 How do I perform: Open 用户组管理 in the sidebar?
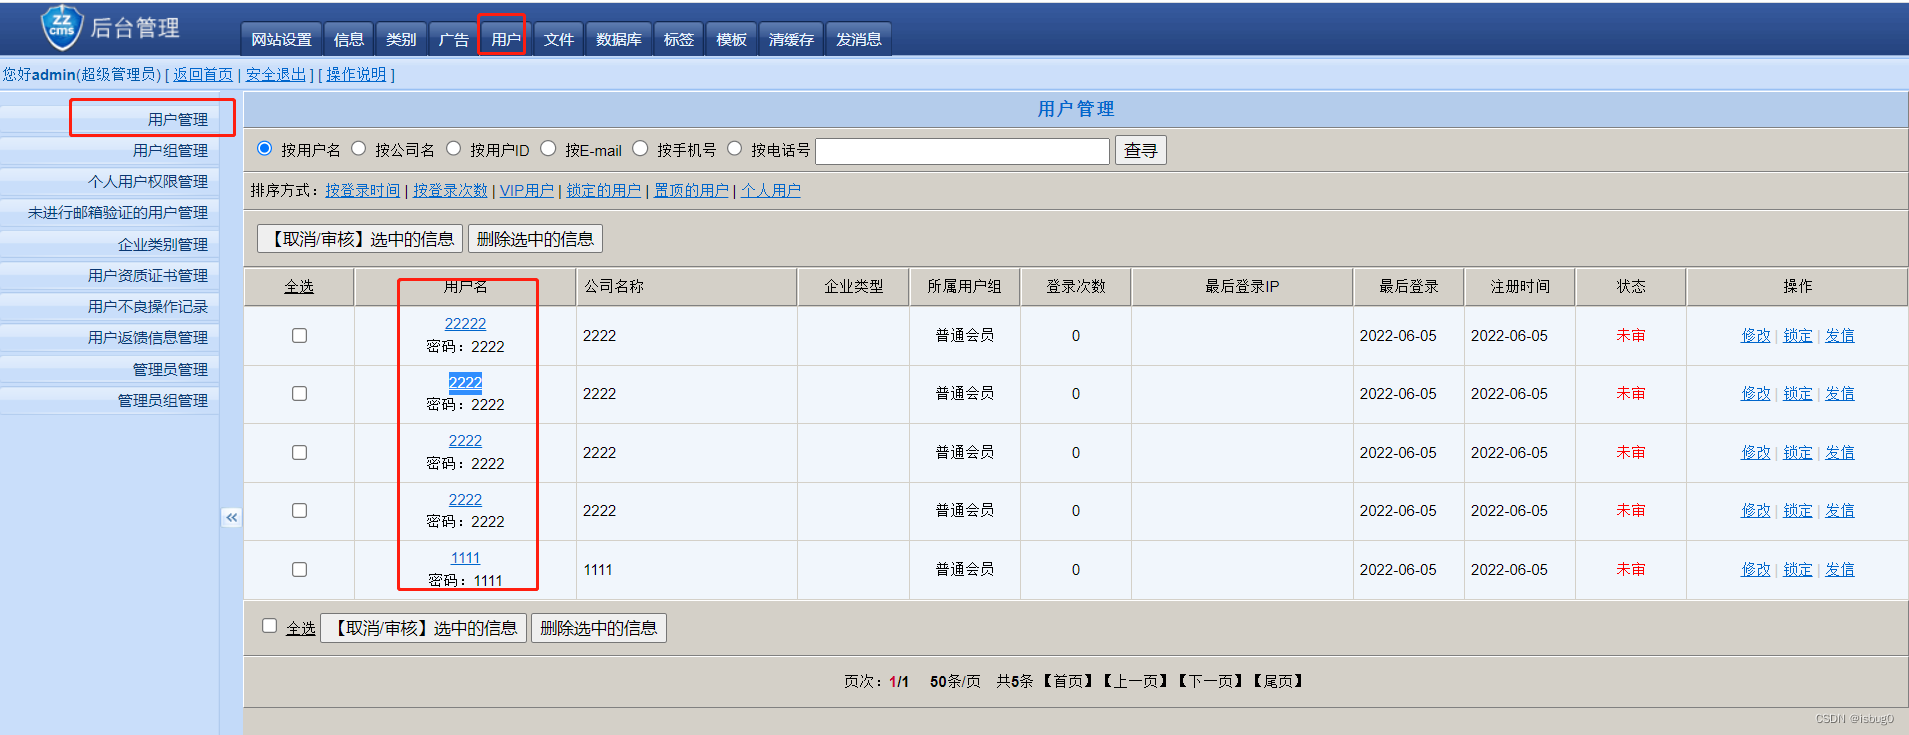point(170,150)
